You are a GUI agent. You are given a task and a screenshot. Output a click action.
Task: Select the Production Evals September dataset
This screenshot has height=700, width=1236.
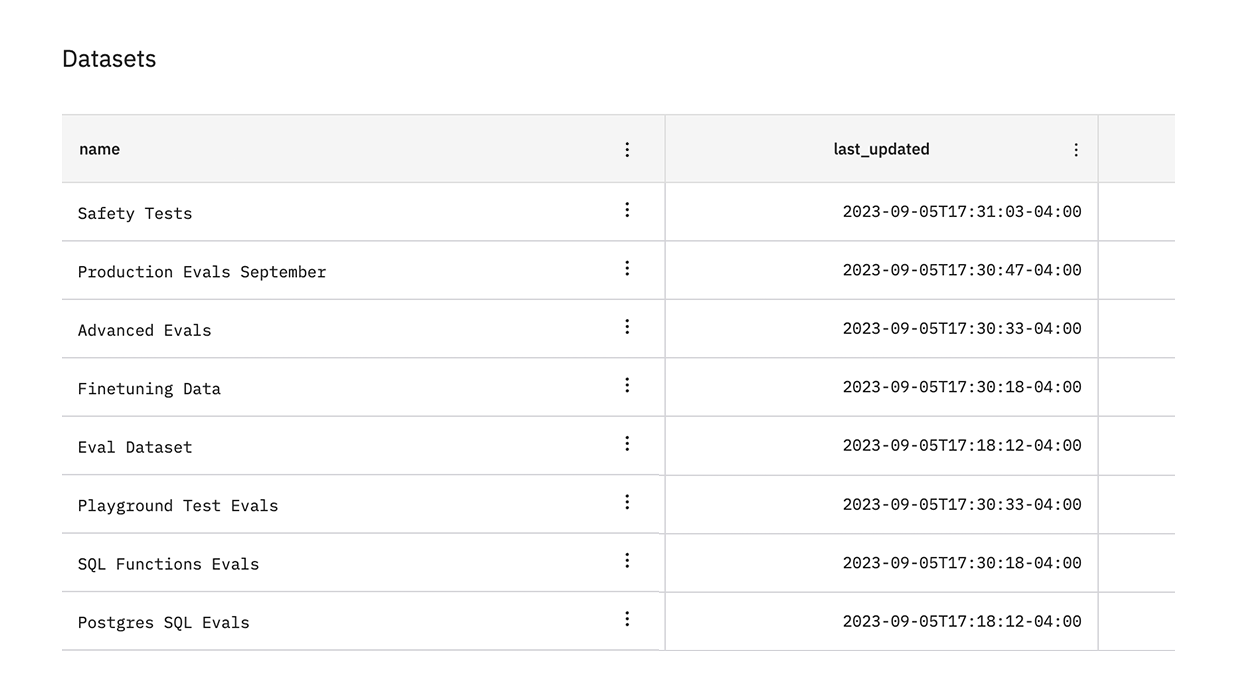coord(202,272)
